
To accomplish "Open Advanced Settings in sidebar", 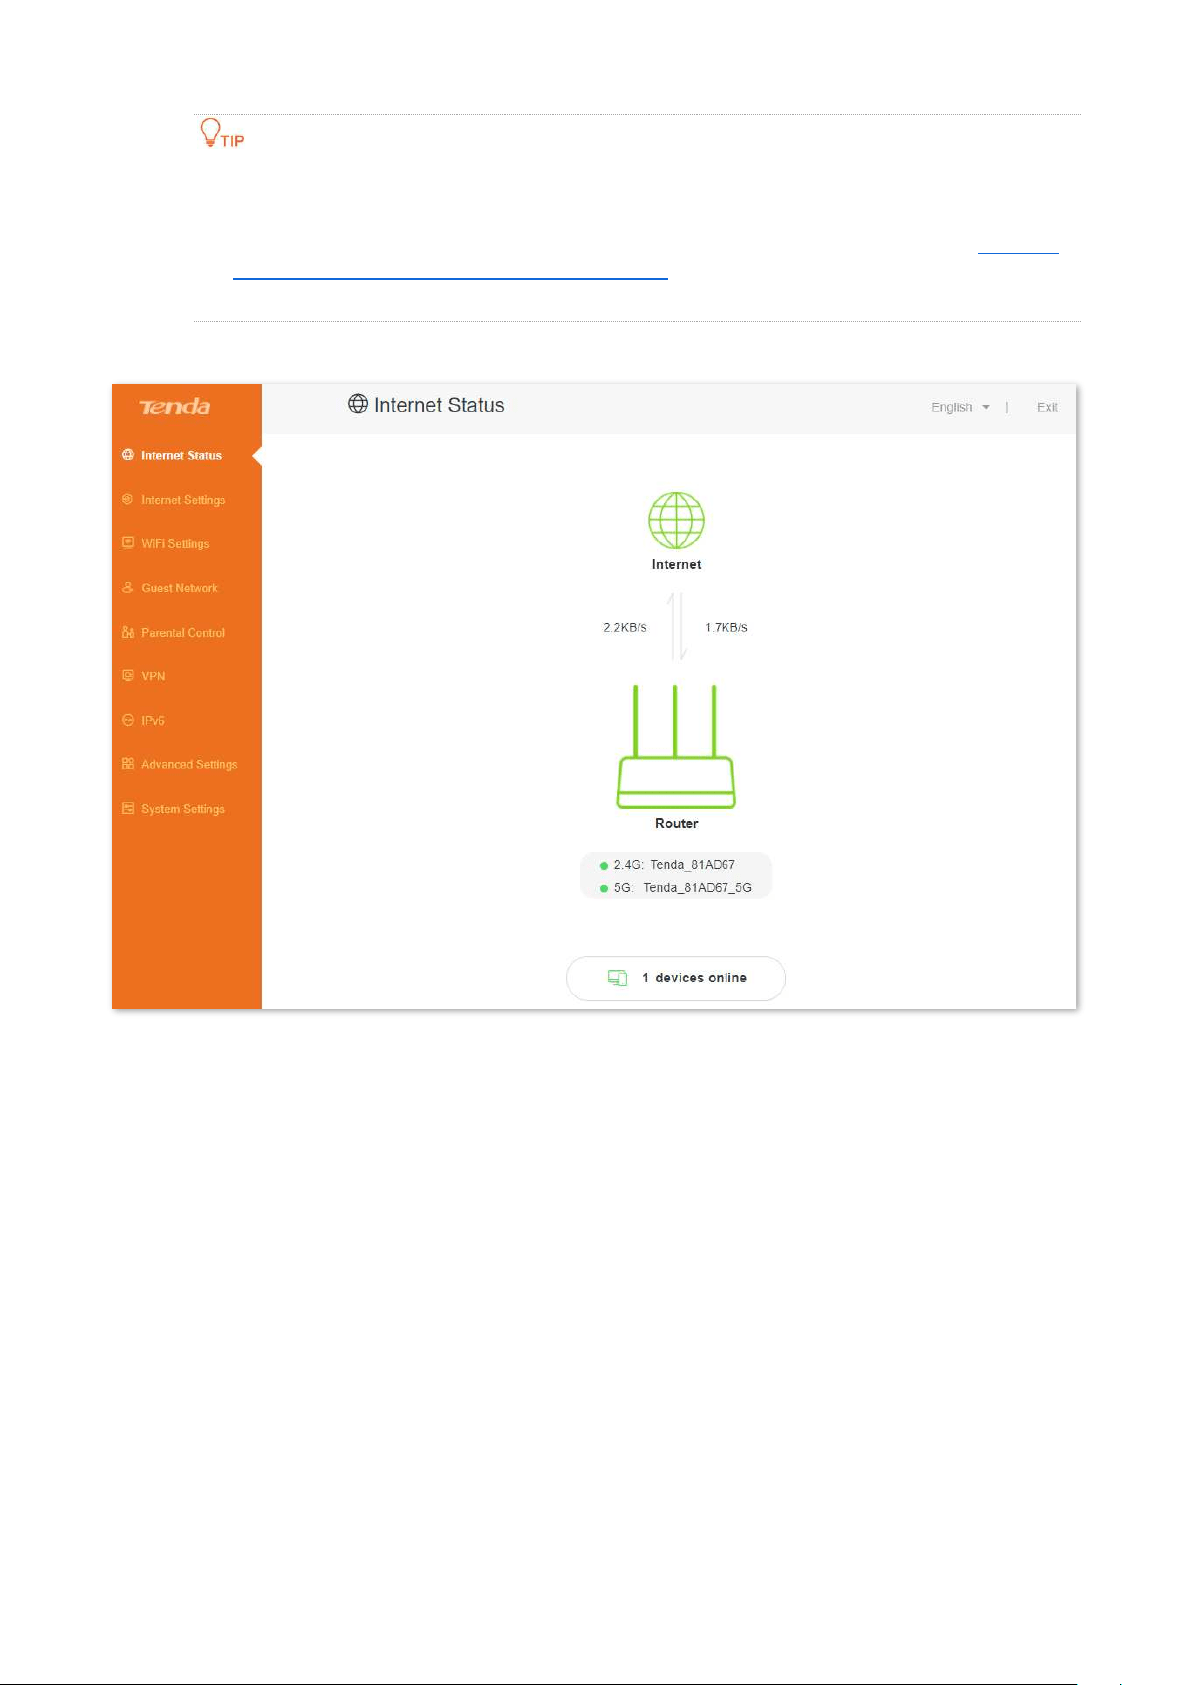I will click(187, 764).
